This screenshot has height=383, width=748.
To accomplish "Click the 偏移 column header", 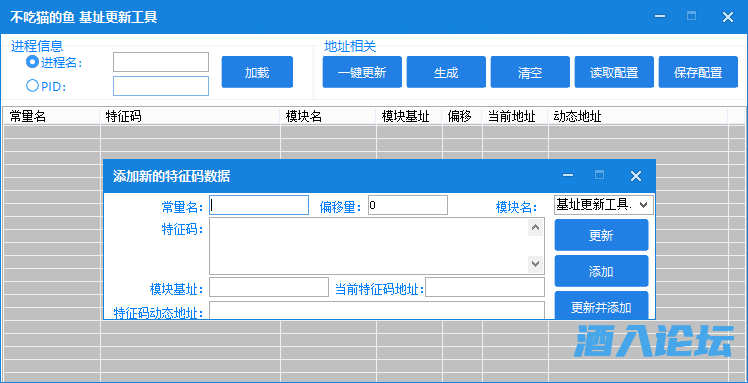I will (x=462, y=116).
